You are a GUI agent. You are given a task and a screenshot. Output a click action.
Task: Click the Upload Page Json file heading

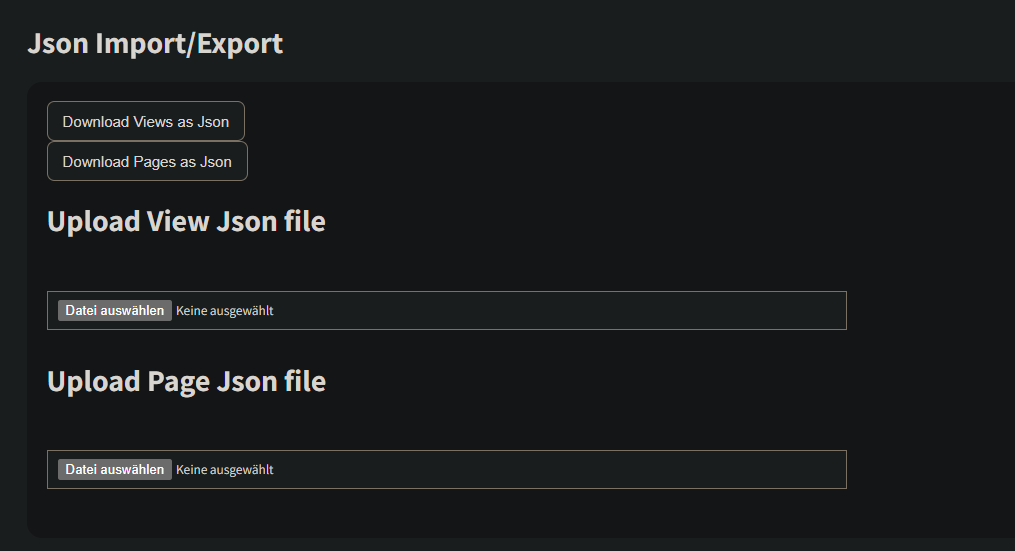click(186, 381)
